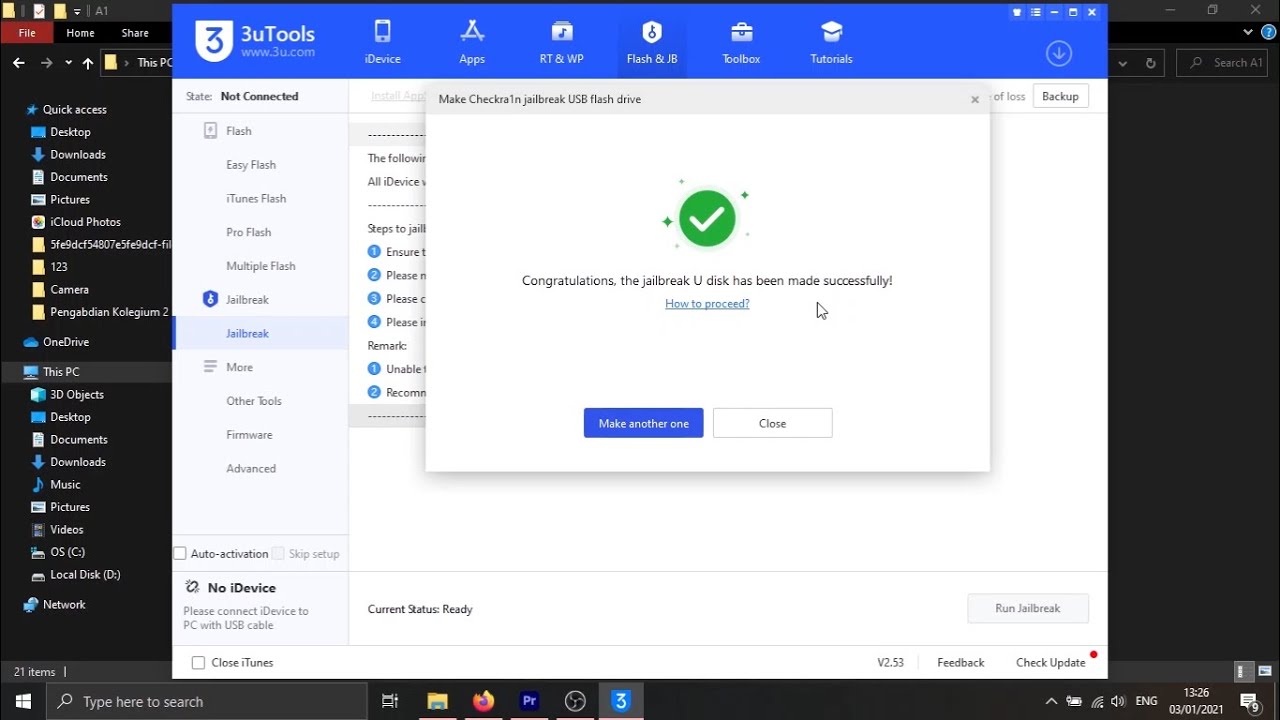Open Premiere Pro from the taskbar
This screenshot has width=1280, height=720.
click(529, 701)
